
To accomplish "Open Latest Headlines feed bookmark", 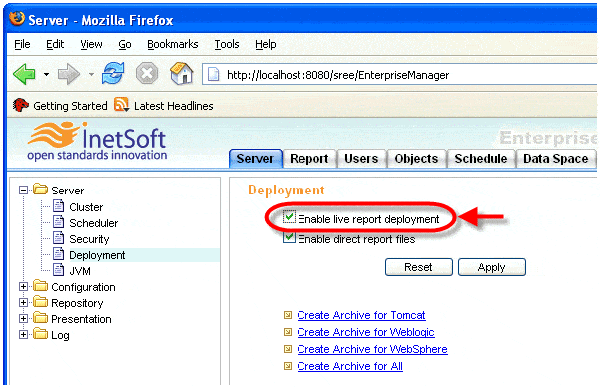I will [164, 105].
